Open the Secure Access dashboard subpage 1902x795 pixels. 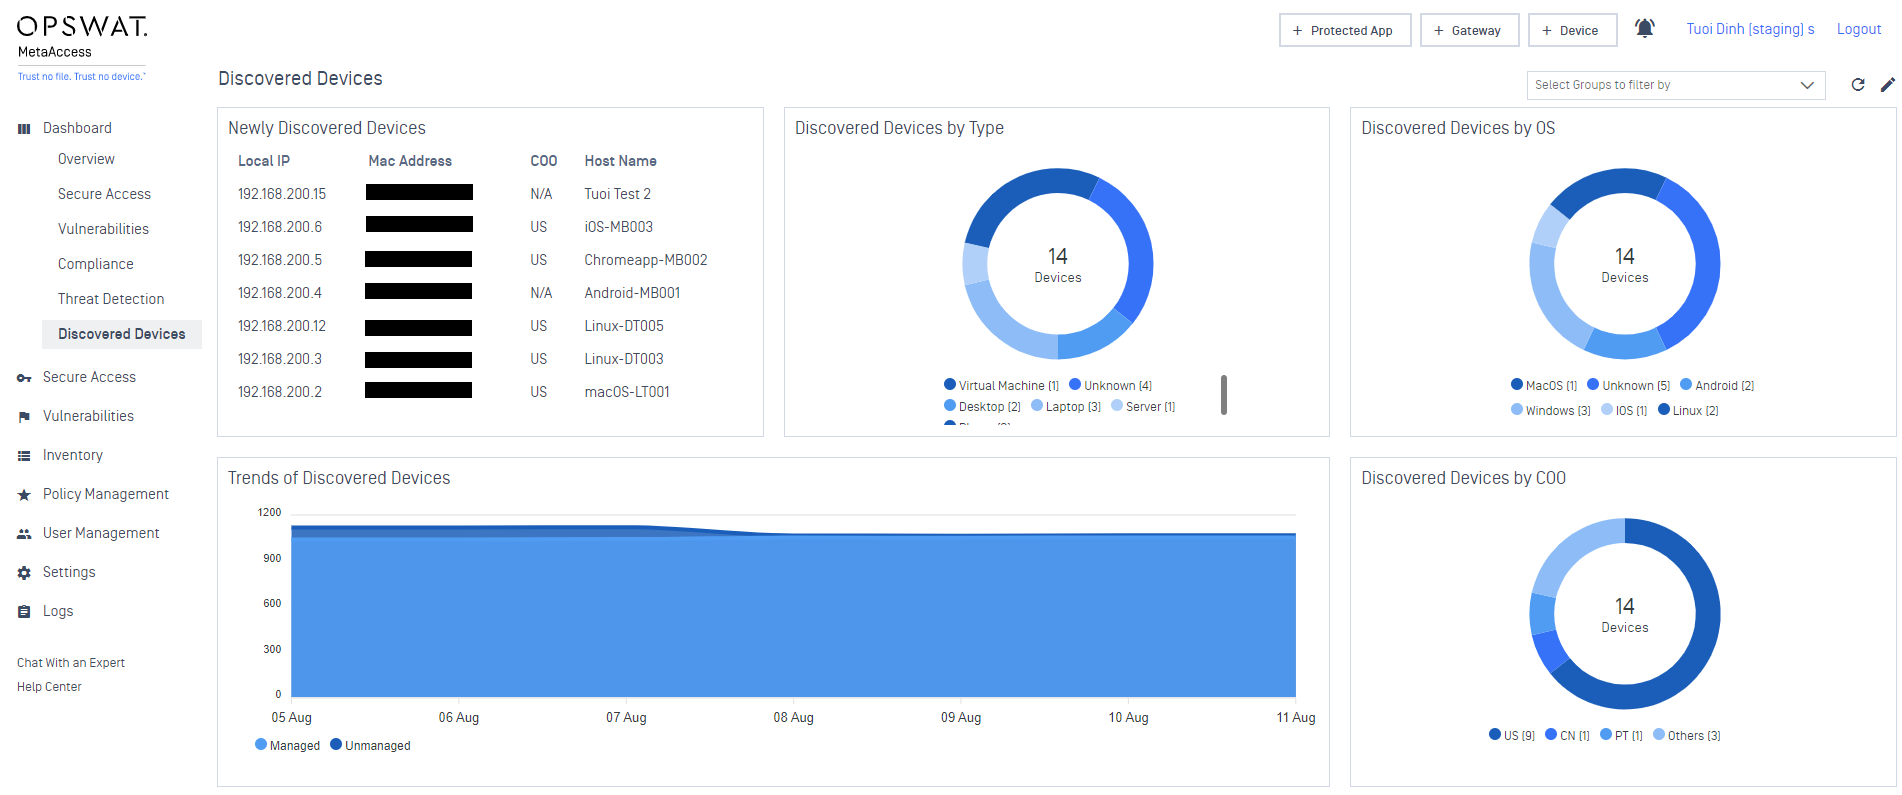(x=104, y=194)
